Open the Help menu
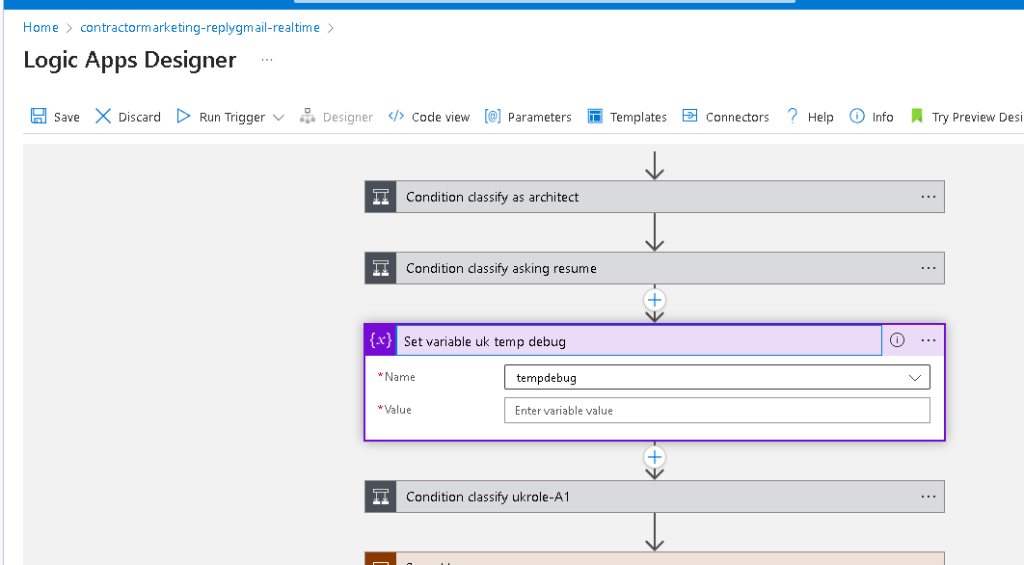 [x=810, y=117]
